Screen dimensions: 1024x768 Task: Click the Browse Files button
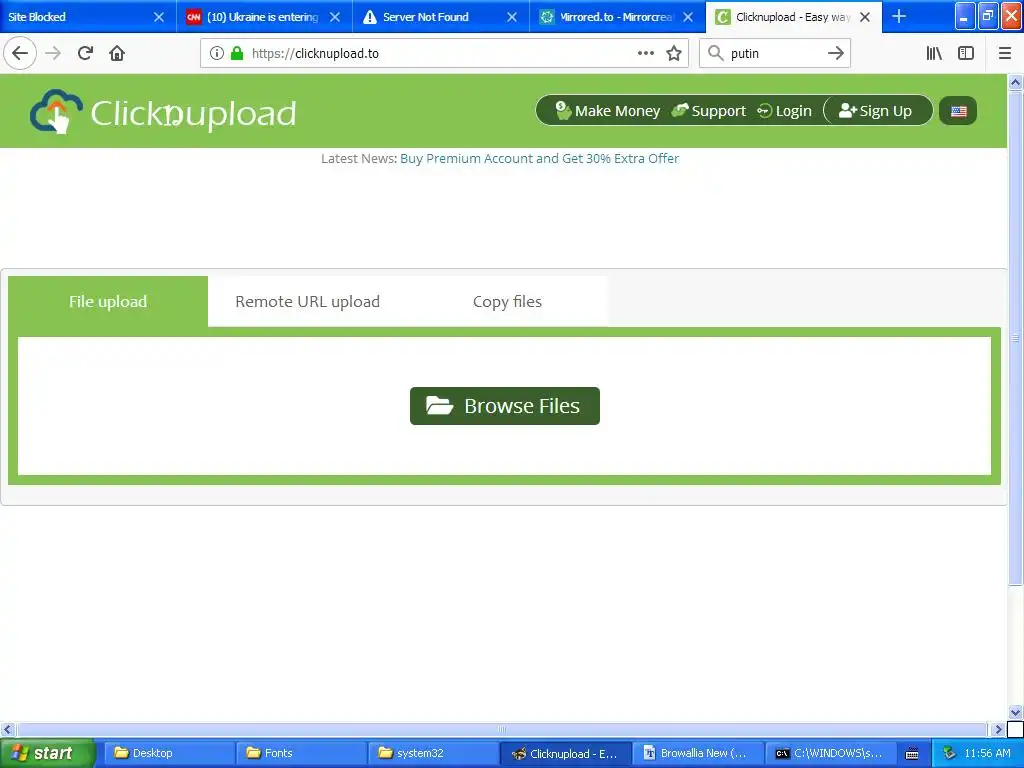(x=505, y=406)
